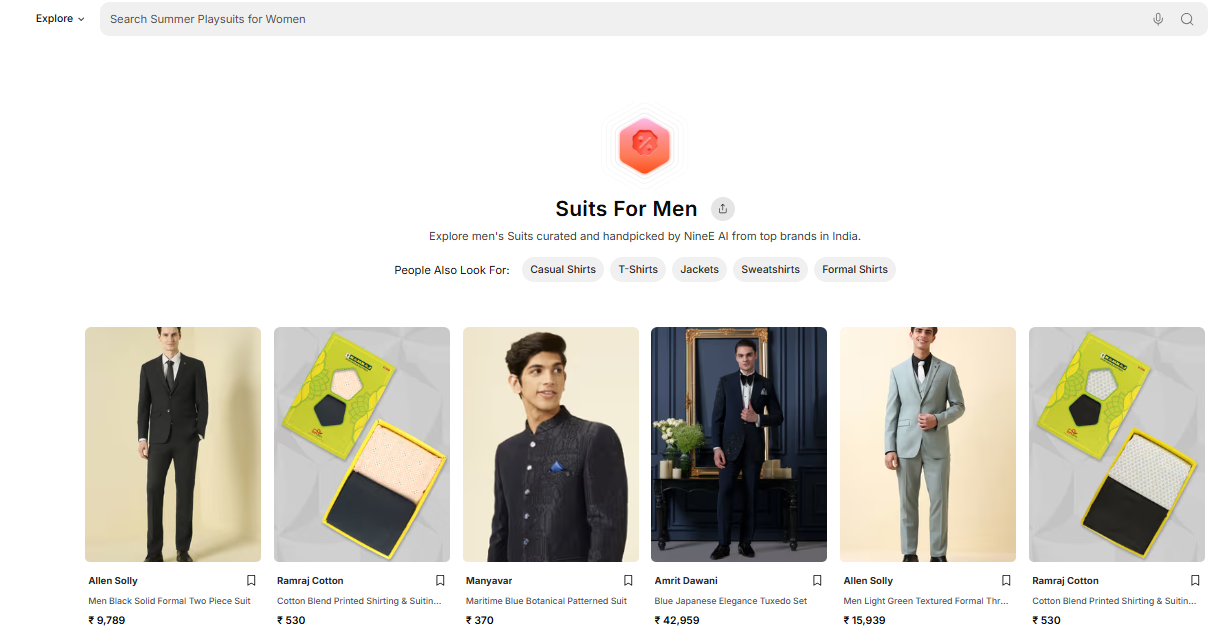Select the Sweatshirts chip
The height and width of the screenshot is (632, 1217).
tap(771, 270)
